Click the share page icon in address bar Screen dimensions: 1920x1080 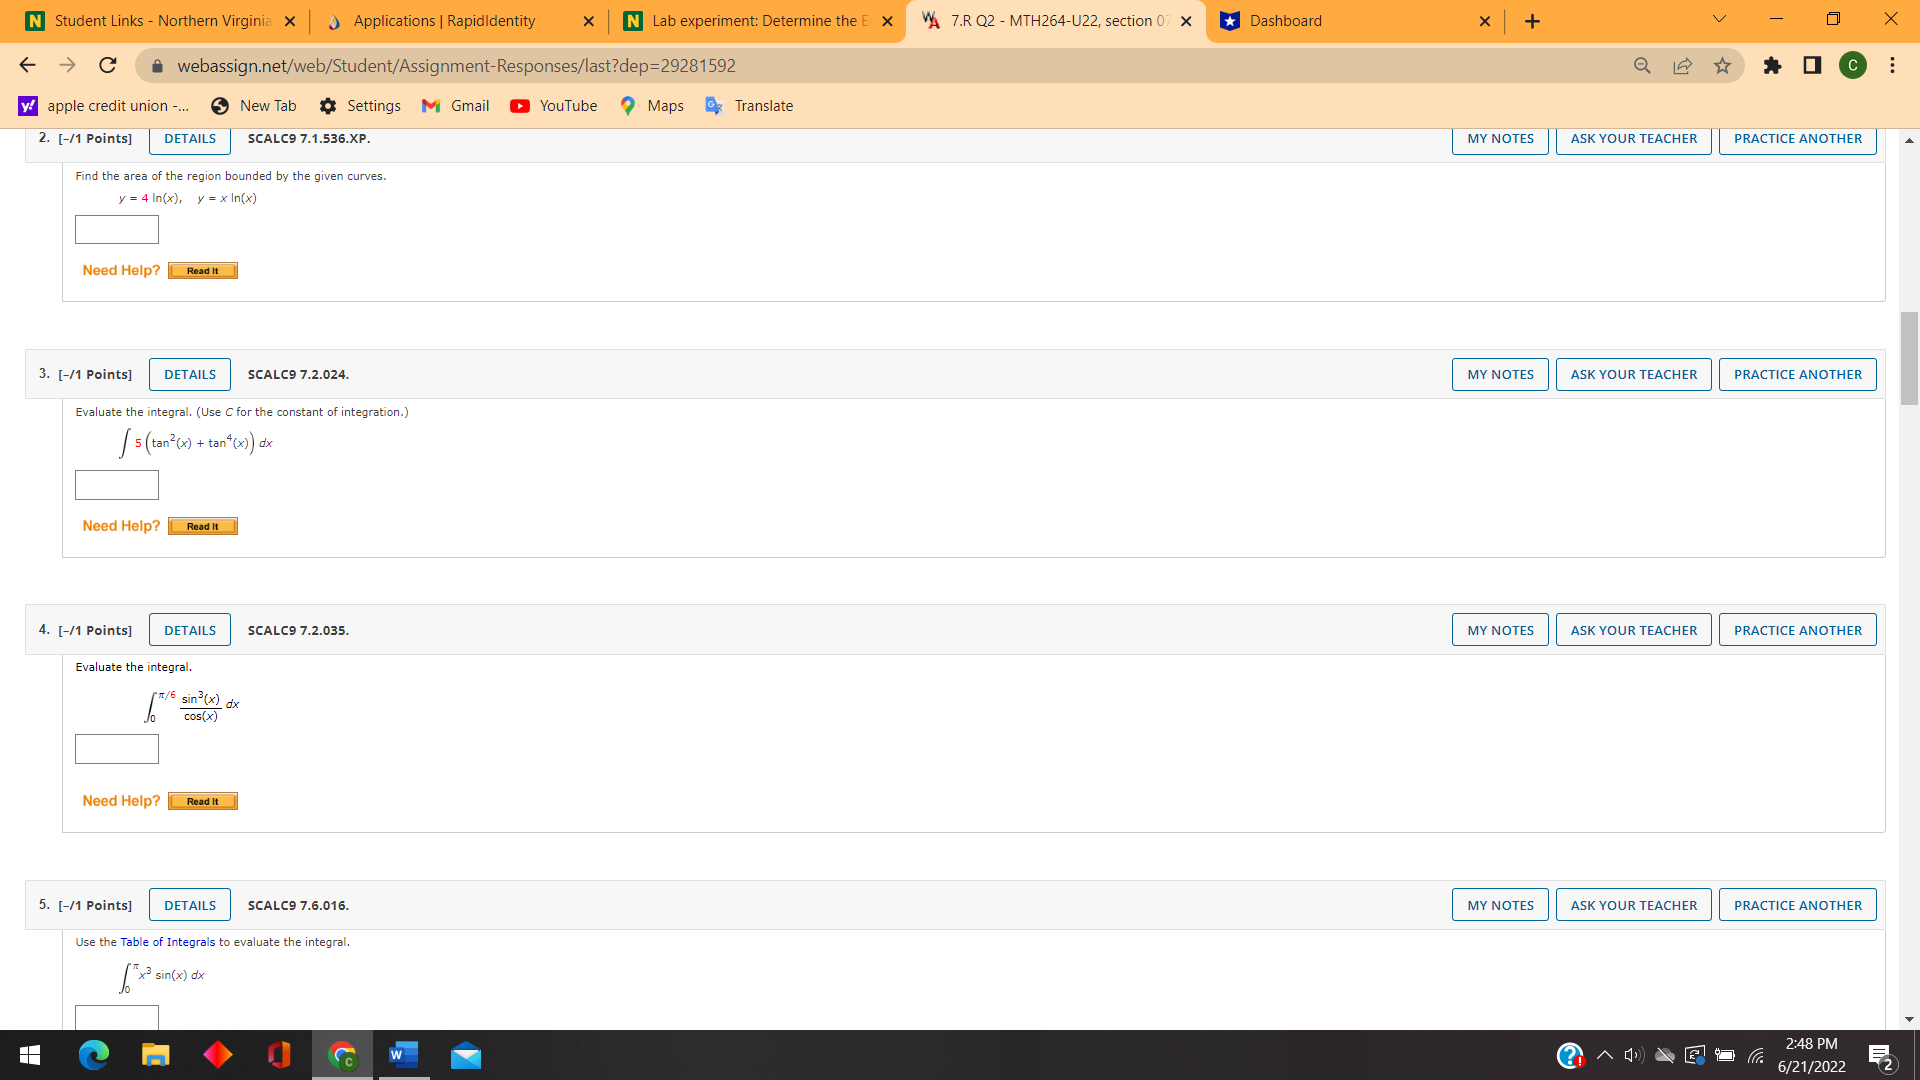(1682, 66)
